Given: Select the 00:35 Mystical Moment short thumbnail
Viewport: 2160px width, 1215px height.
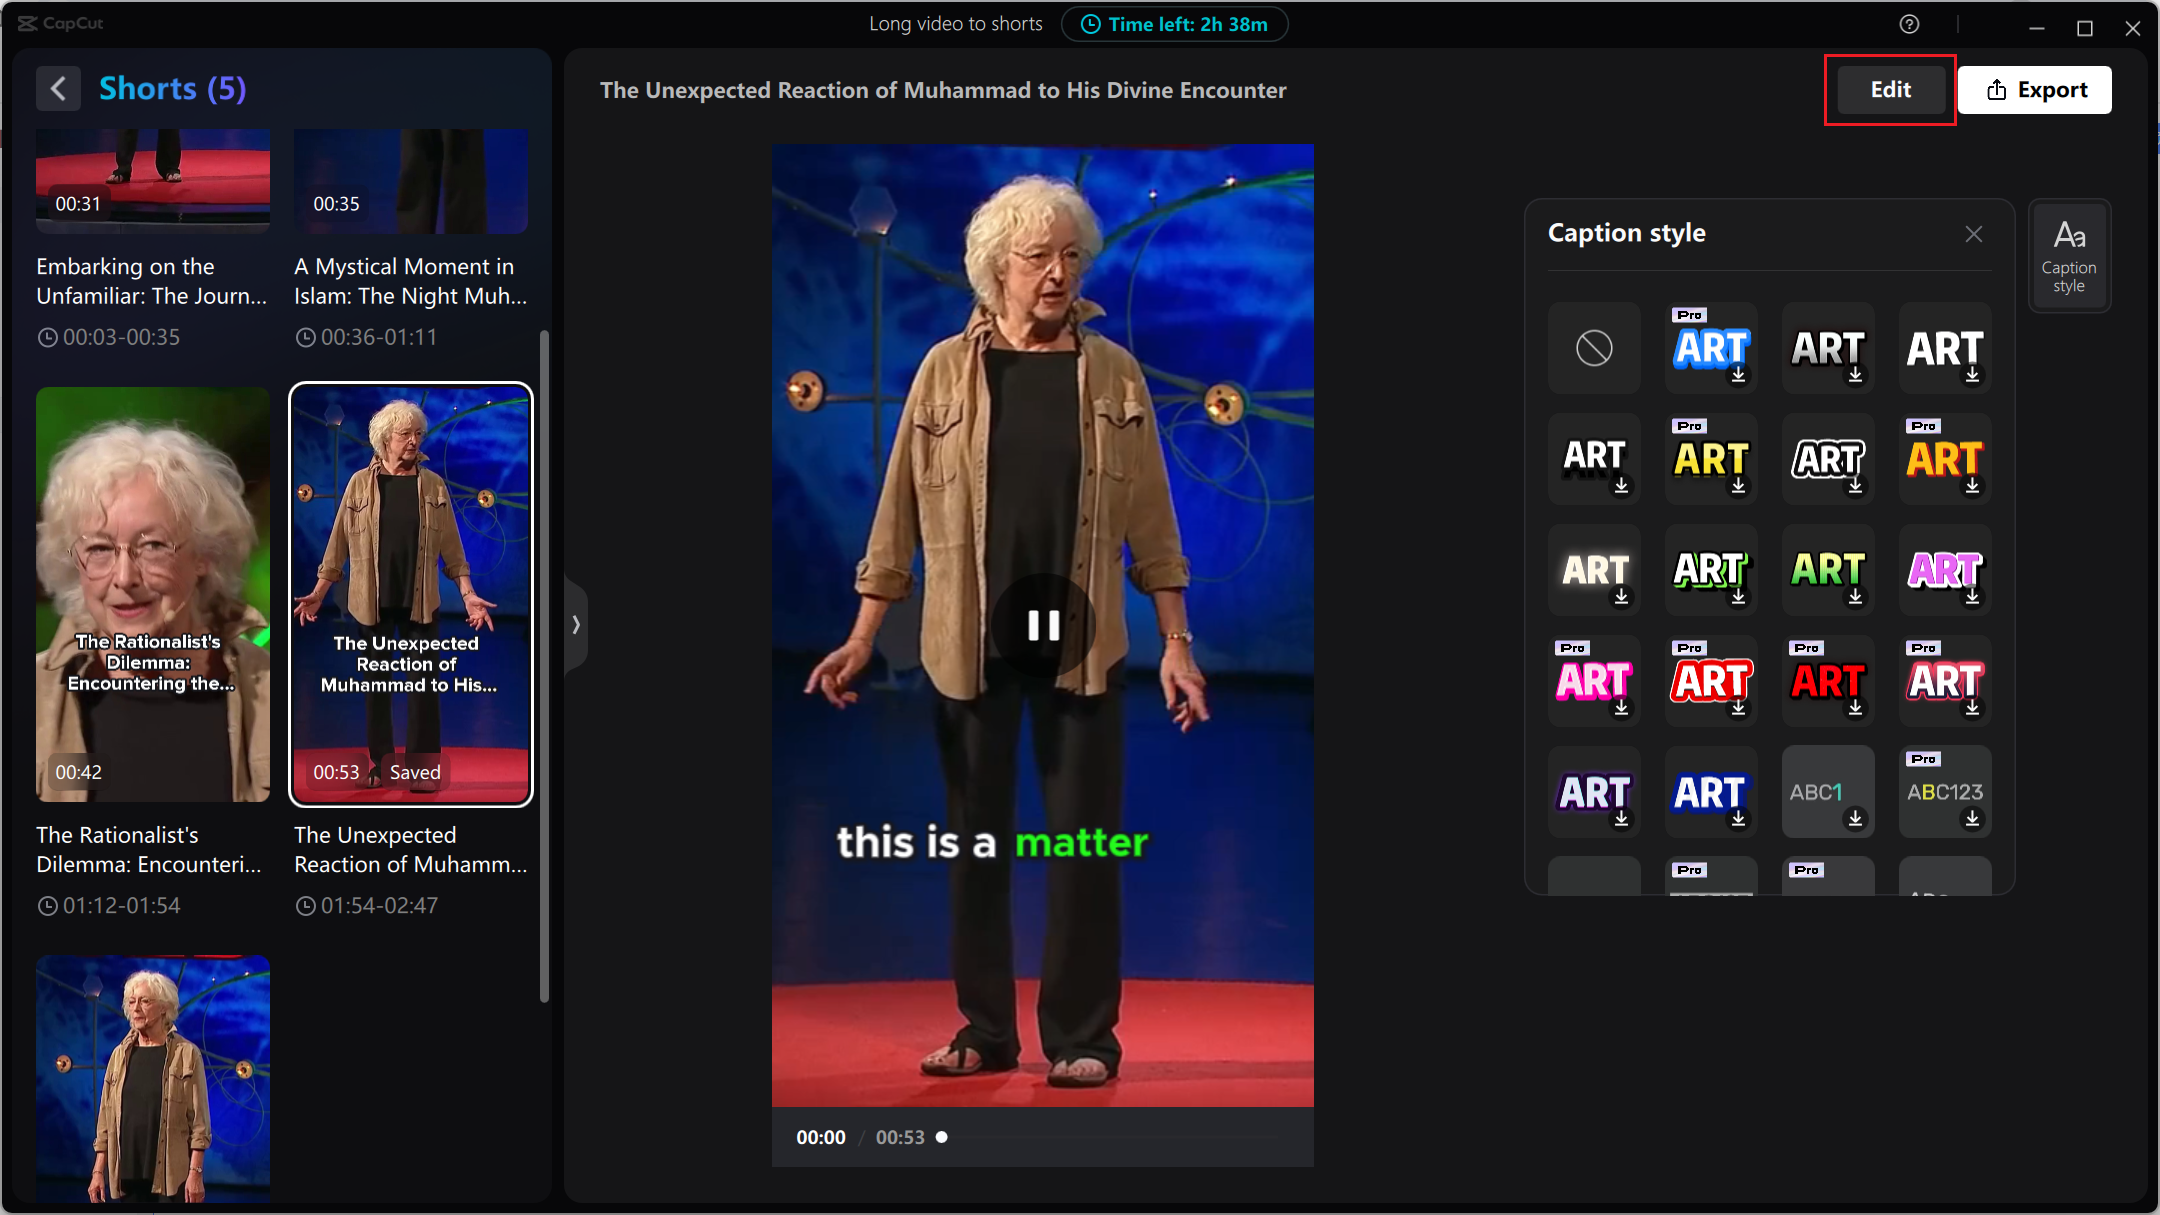Looking at the screenshot, I should 410,180.
